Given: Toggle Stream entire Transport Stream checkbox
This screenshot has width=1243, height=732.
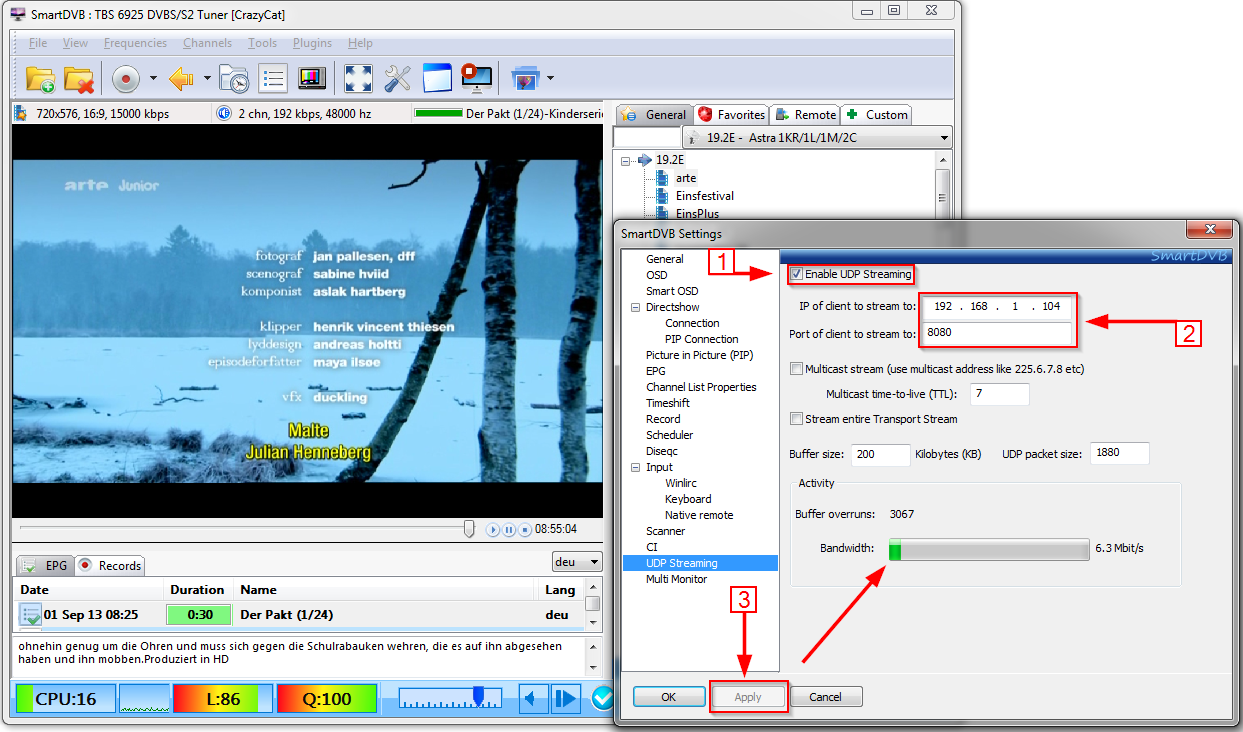Looking at the screenshot, I should 796,419.
